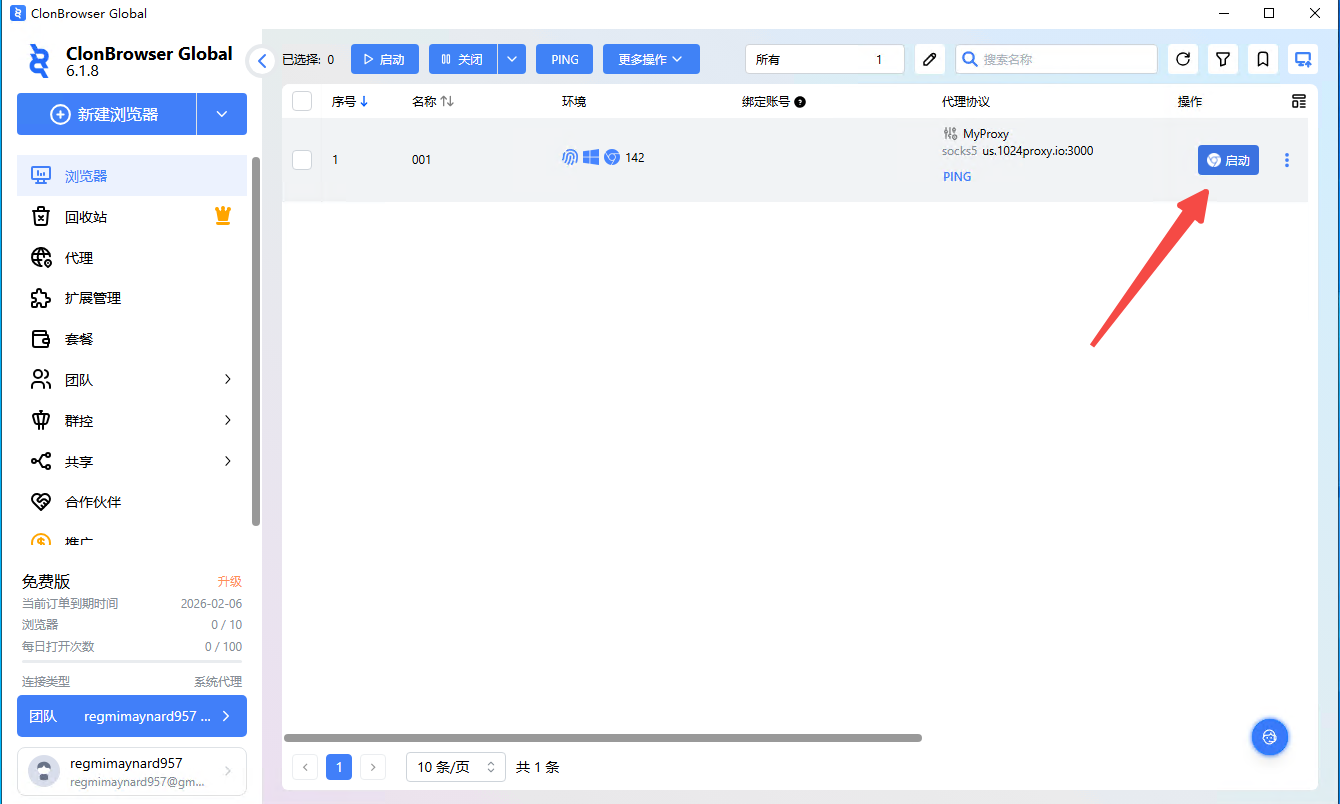Open 代理 in the sidebar

click(x=79, y=258)
